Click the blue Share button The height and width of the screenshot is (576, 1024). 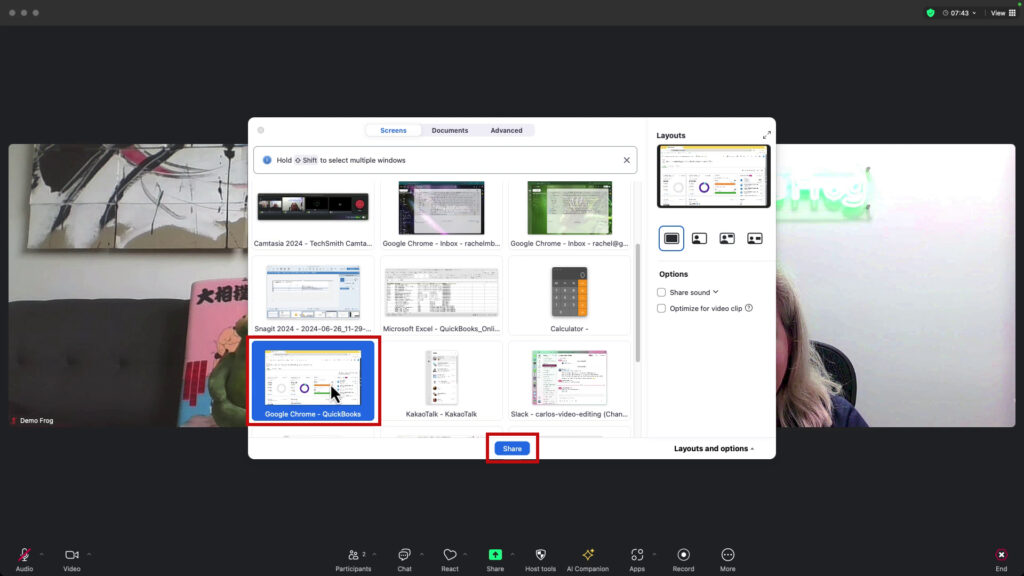[x=512, y=448]
